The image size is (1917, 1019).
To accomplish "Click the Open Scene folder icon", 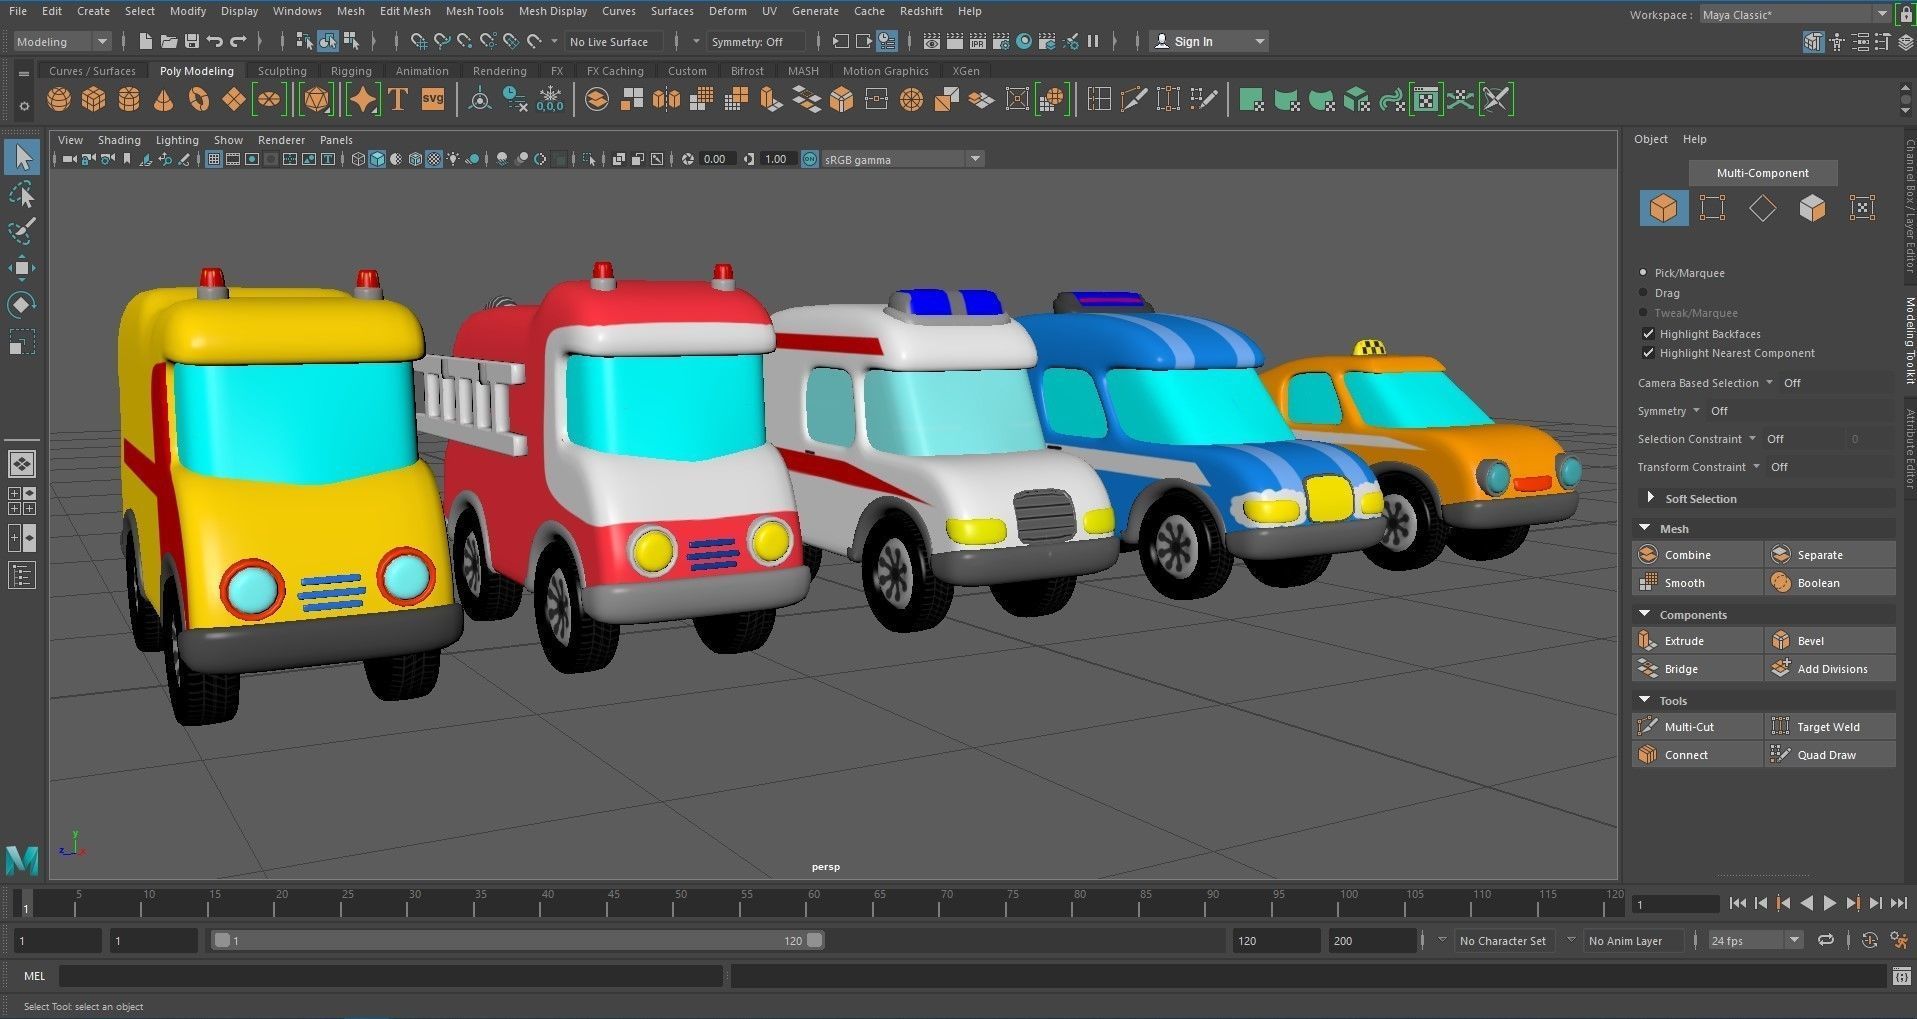I will coord(169,41).
